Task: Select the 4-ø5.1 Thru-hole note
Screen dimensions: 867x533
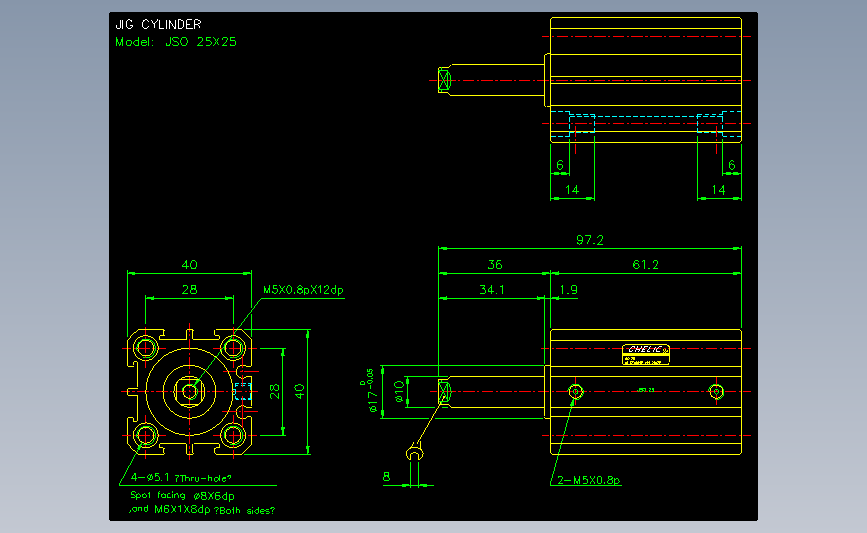Action: (181, 478)
